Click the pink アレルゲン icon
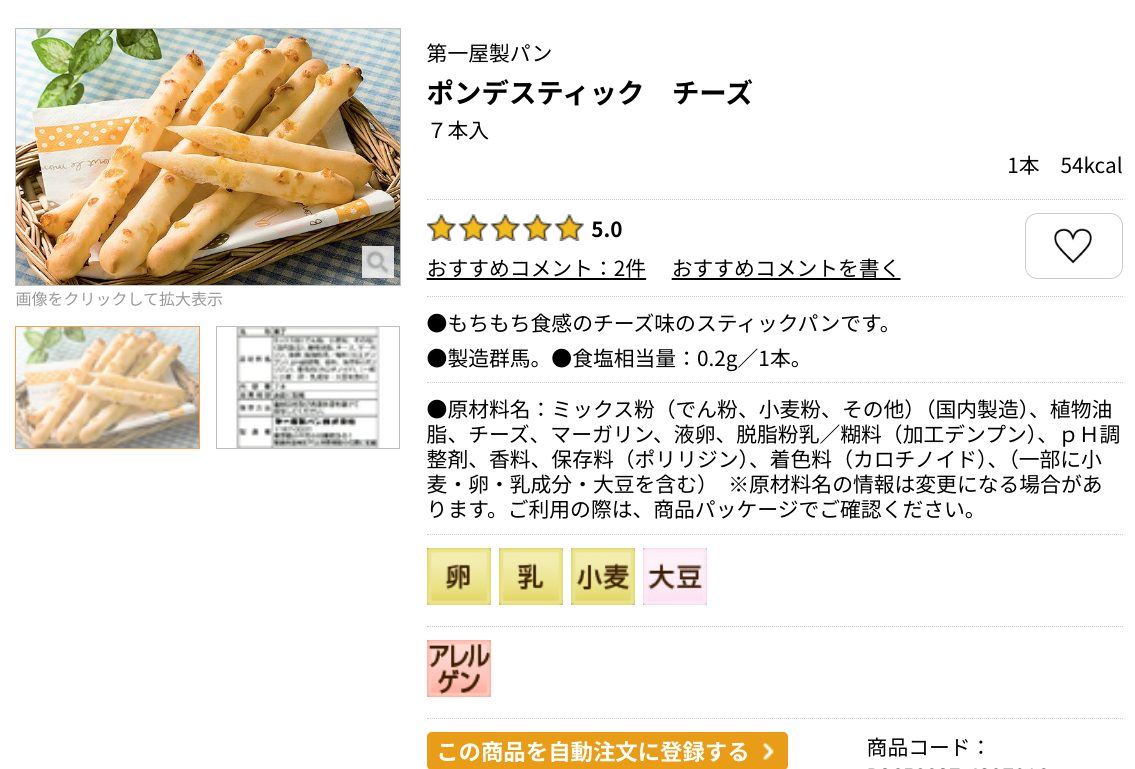The height and width of the screenshot is (769, 1135). click(459, 668)
